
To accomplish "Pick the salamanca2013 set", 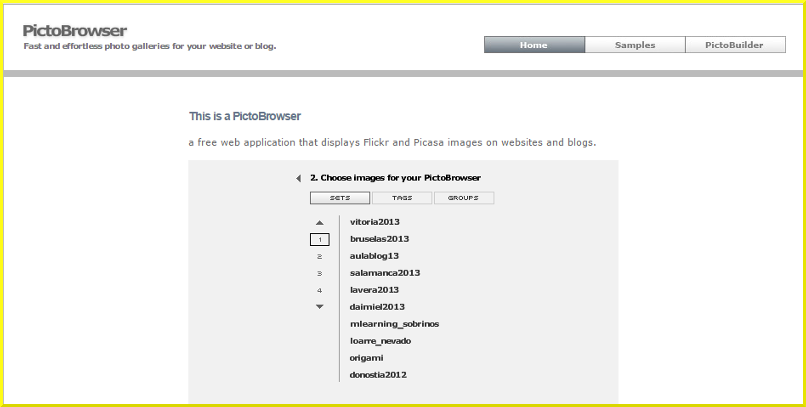I will (385, 273).
